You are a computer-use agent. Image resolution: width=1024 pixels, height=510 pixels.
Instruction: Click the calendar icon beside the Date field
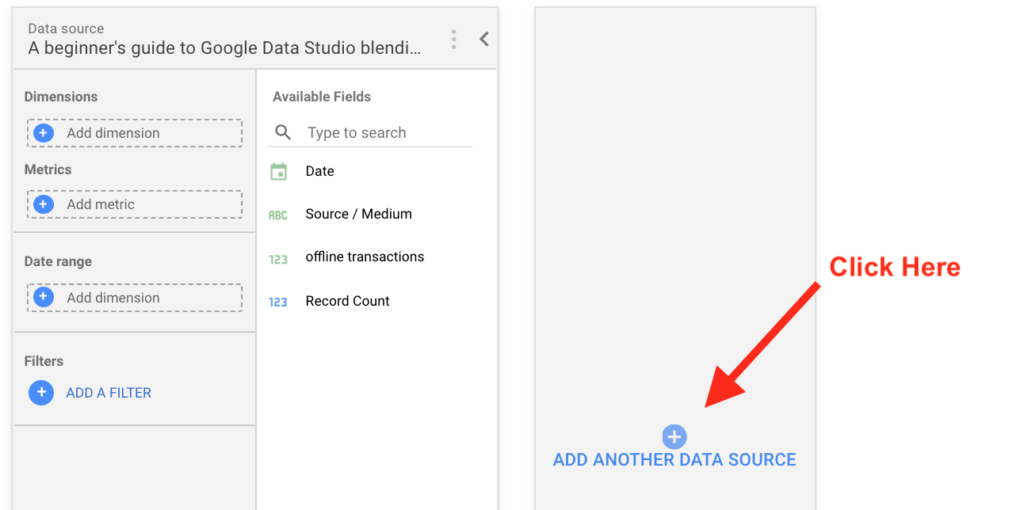tap(279, 171)
